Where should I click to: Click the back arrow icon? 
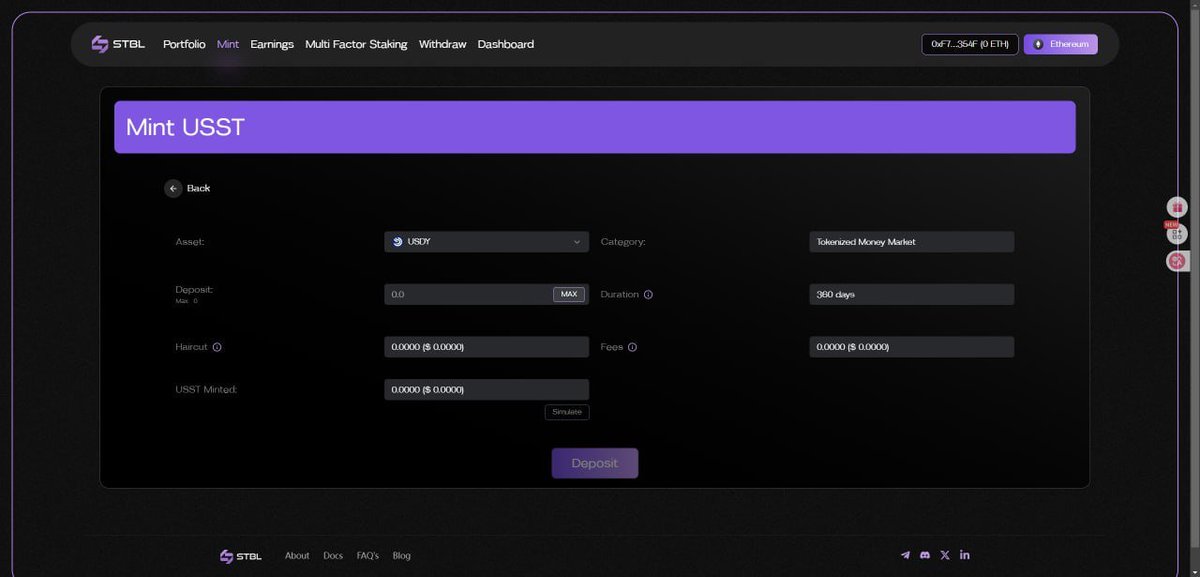pos(173,188)
